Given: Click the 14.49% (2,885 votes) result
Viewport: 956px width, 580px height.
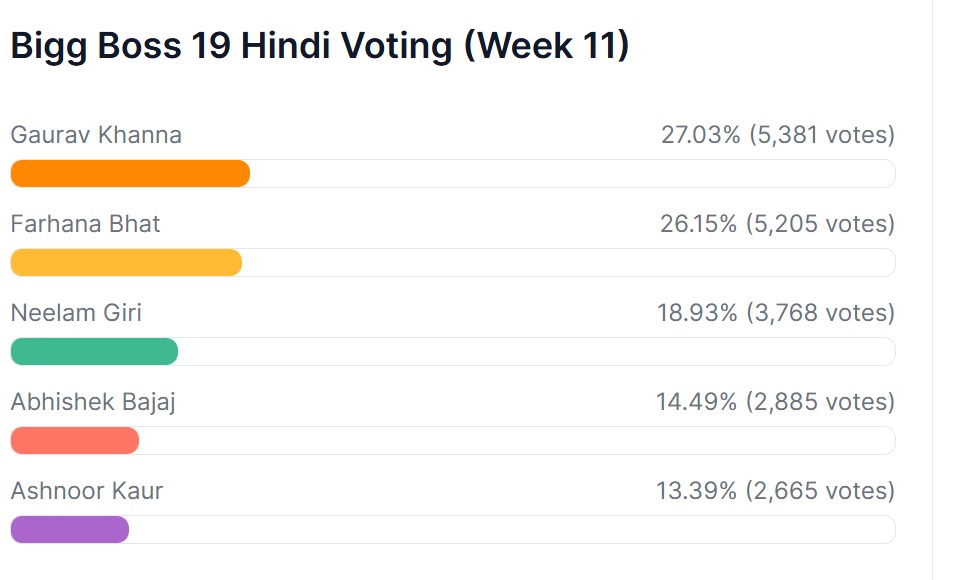Looking at the screenshot, I should coord(775,402).
